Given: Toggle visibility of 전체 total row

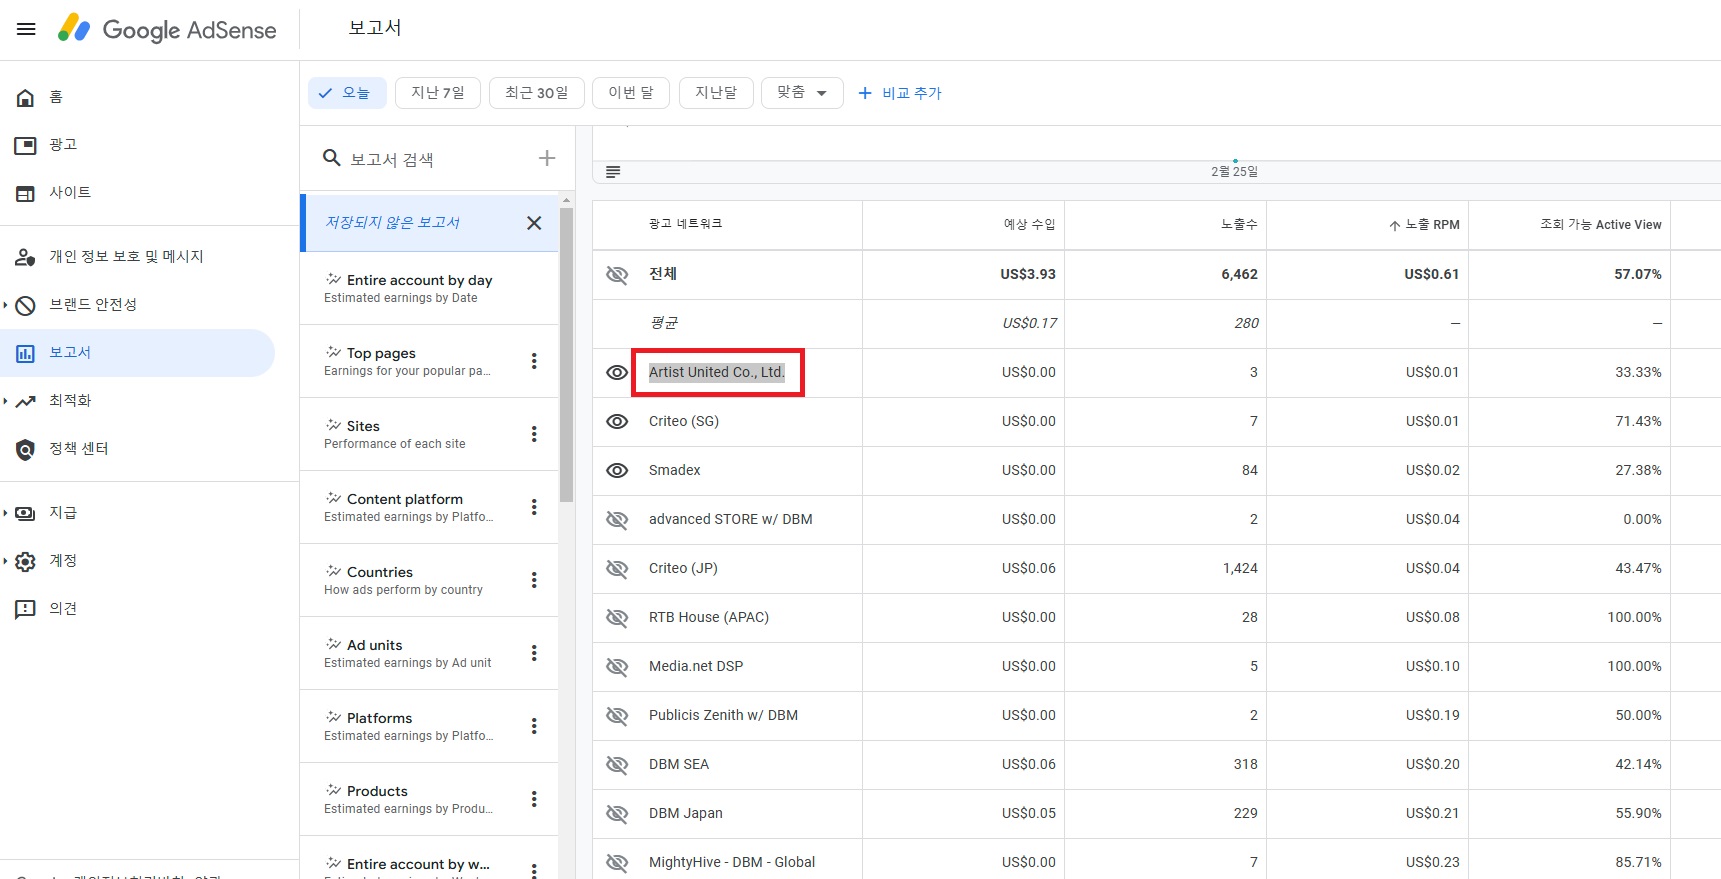Looking at the screenshot, I should point(617,274).
